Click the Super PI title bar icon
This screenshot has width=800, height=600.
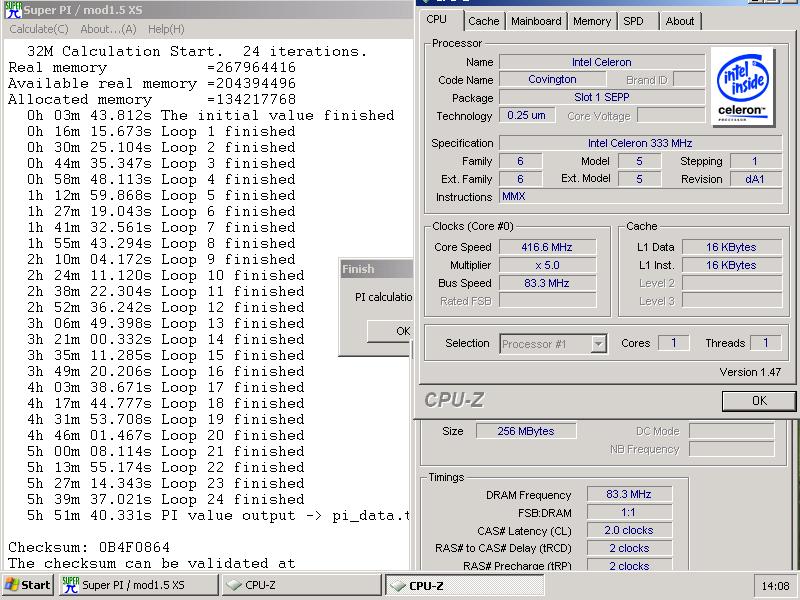click(13, 9)
